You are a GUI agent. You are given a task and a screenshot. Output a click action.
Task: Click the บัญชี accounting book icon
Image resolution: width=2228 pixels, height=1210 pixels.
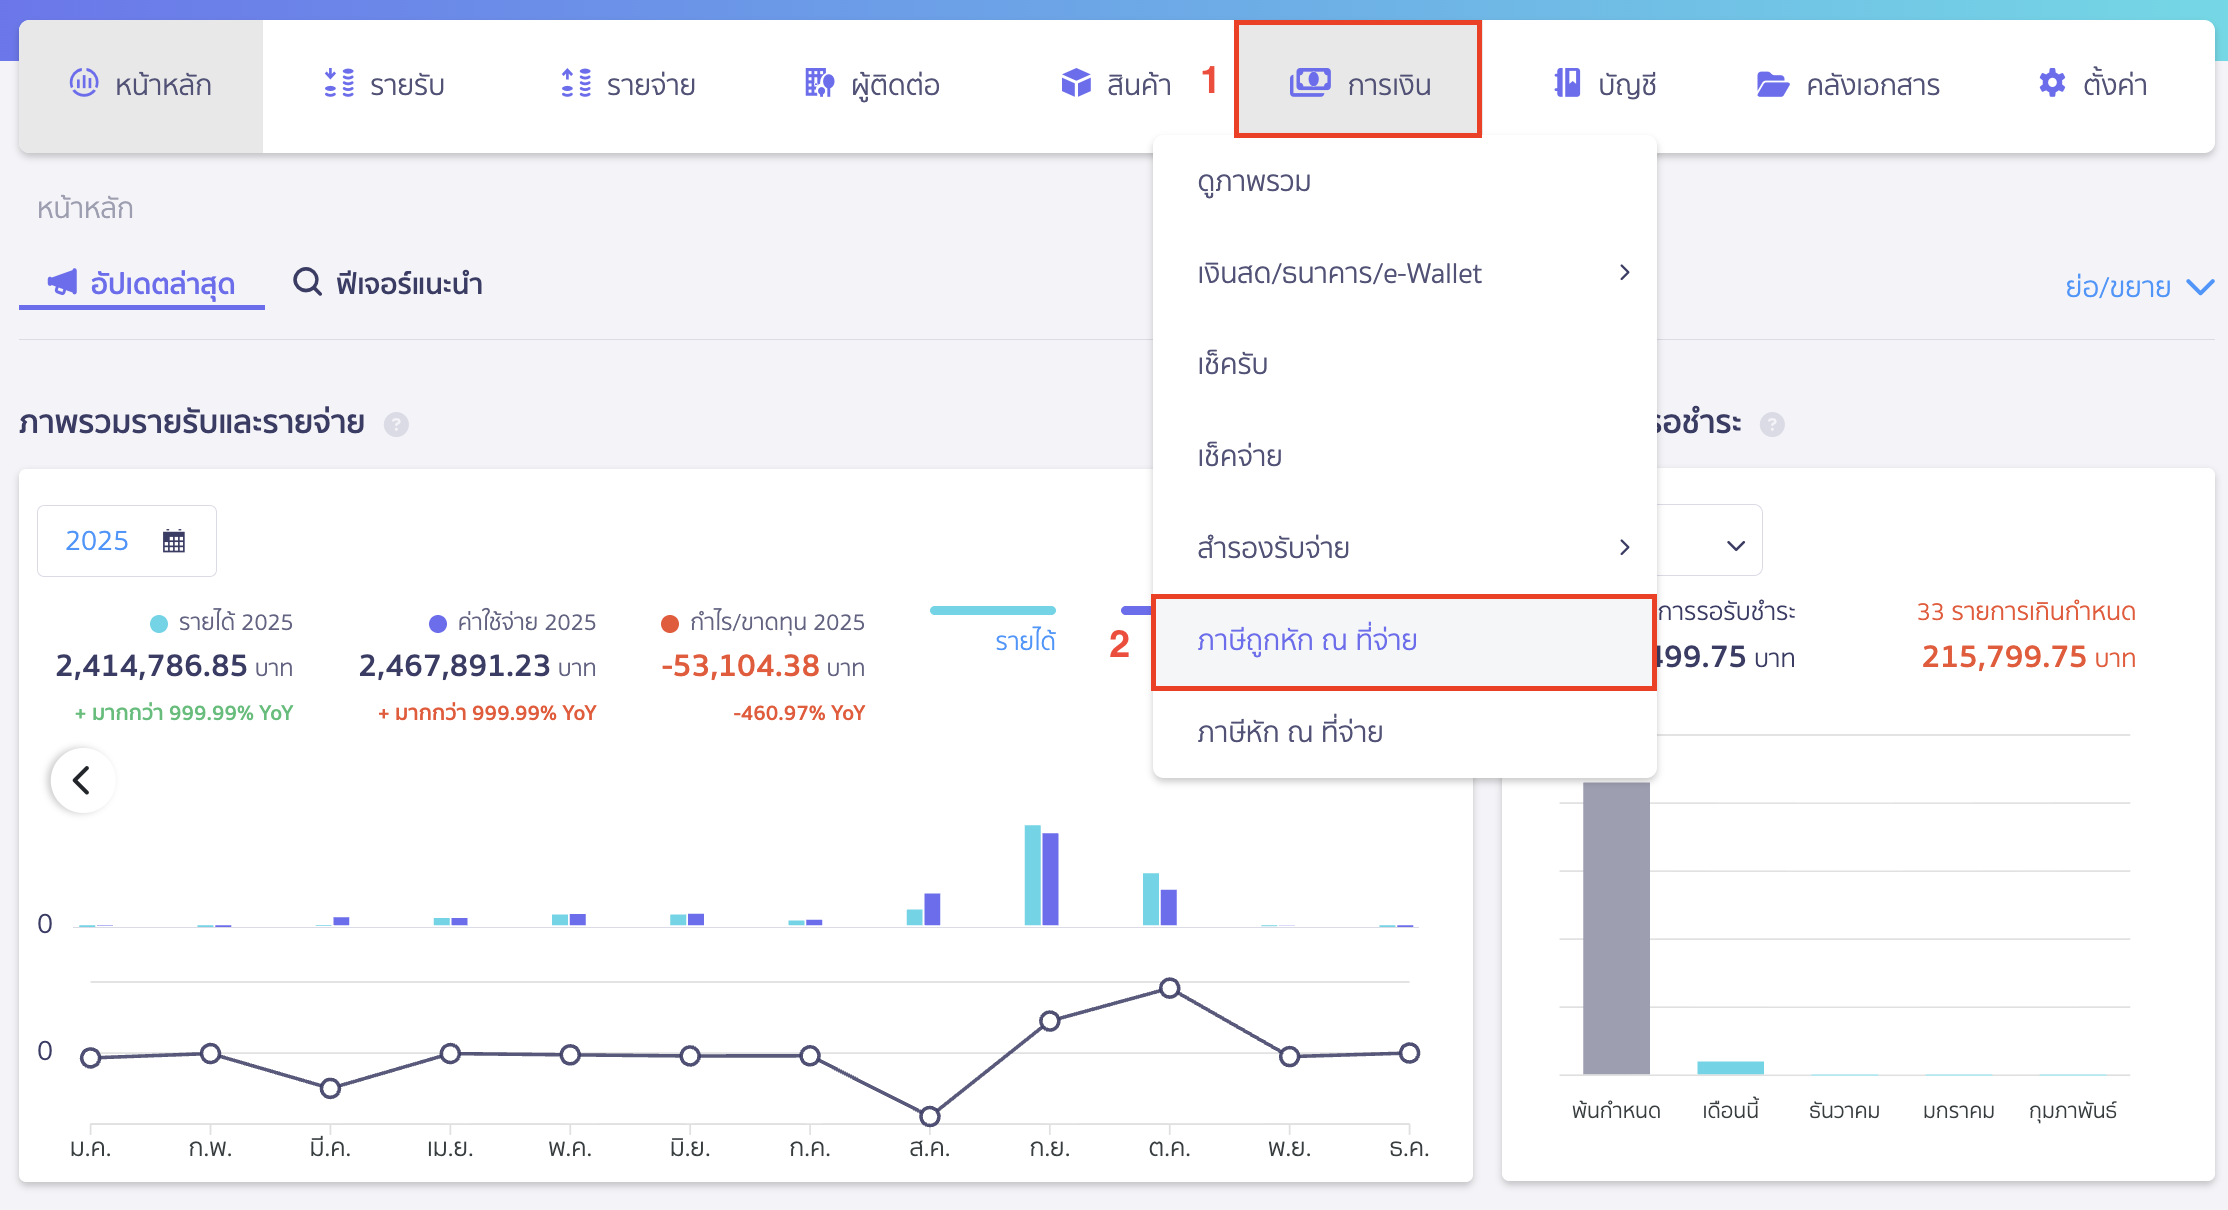(1567, 83)
